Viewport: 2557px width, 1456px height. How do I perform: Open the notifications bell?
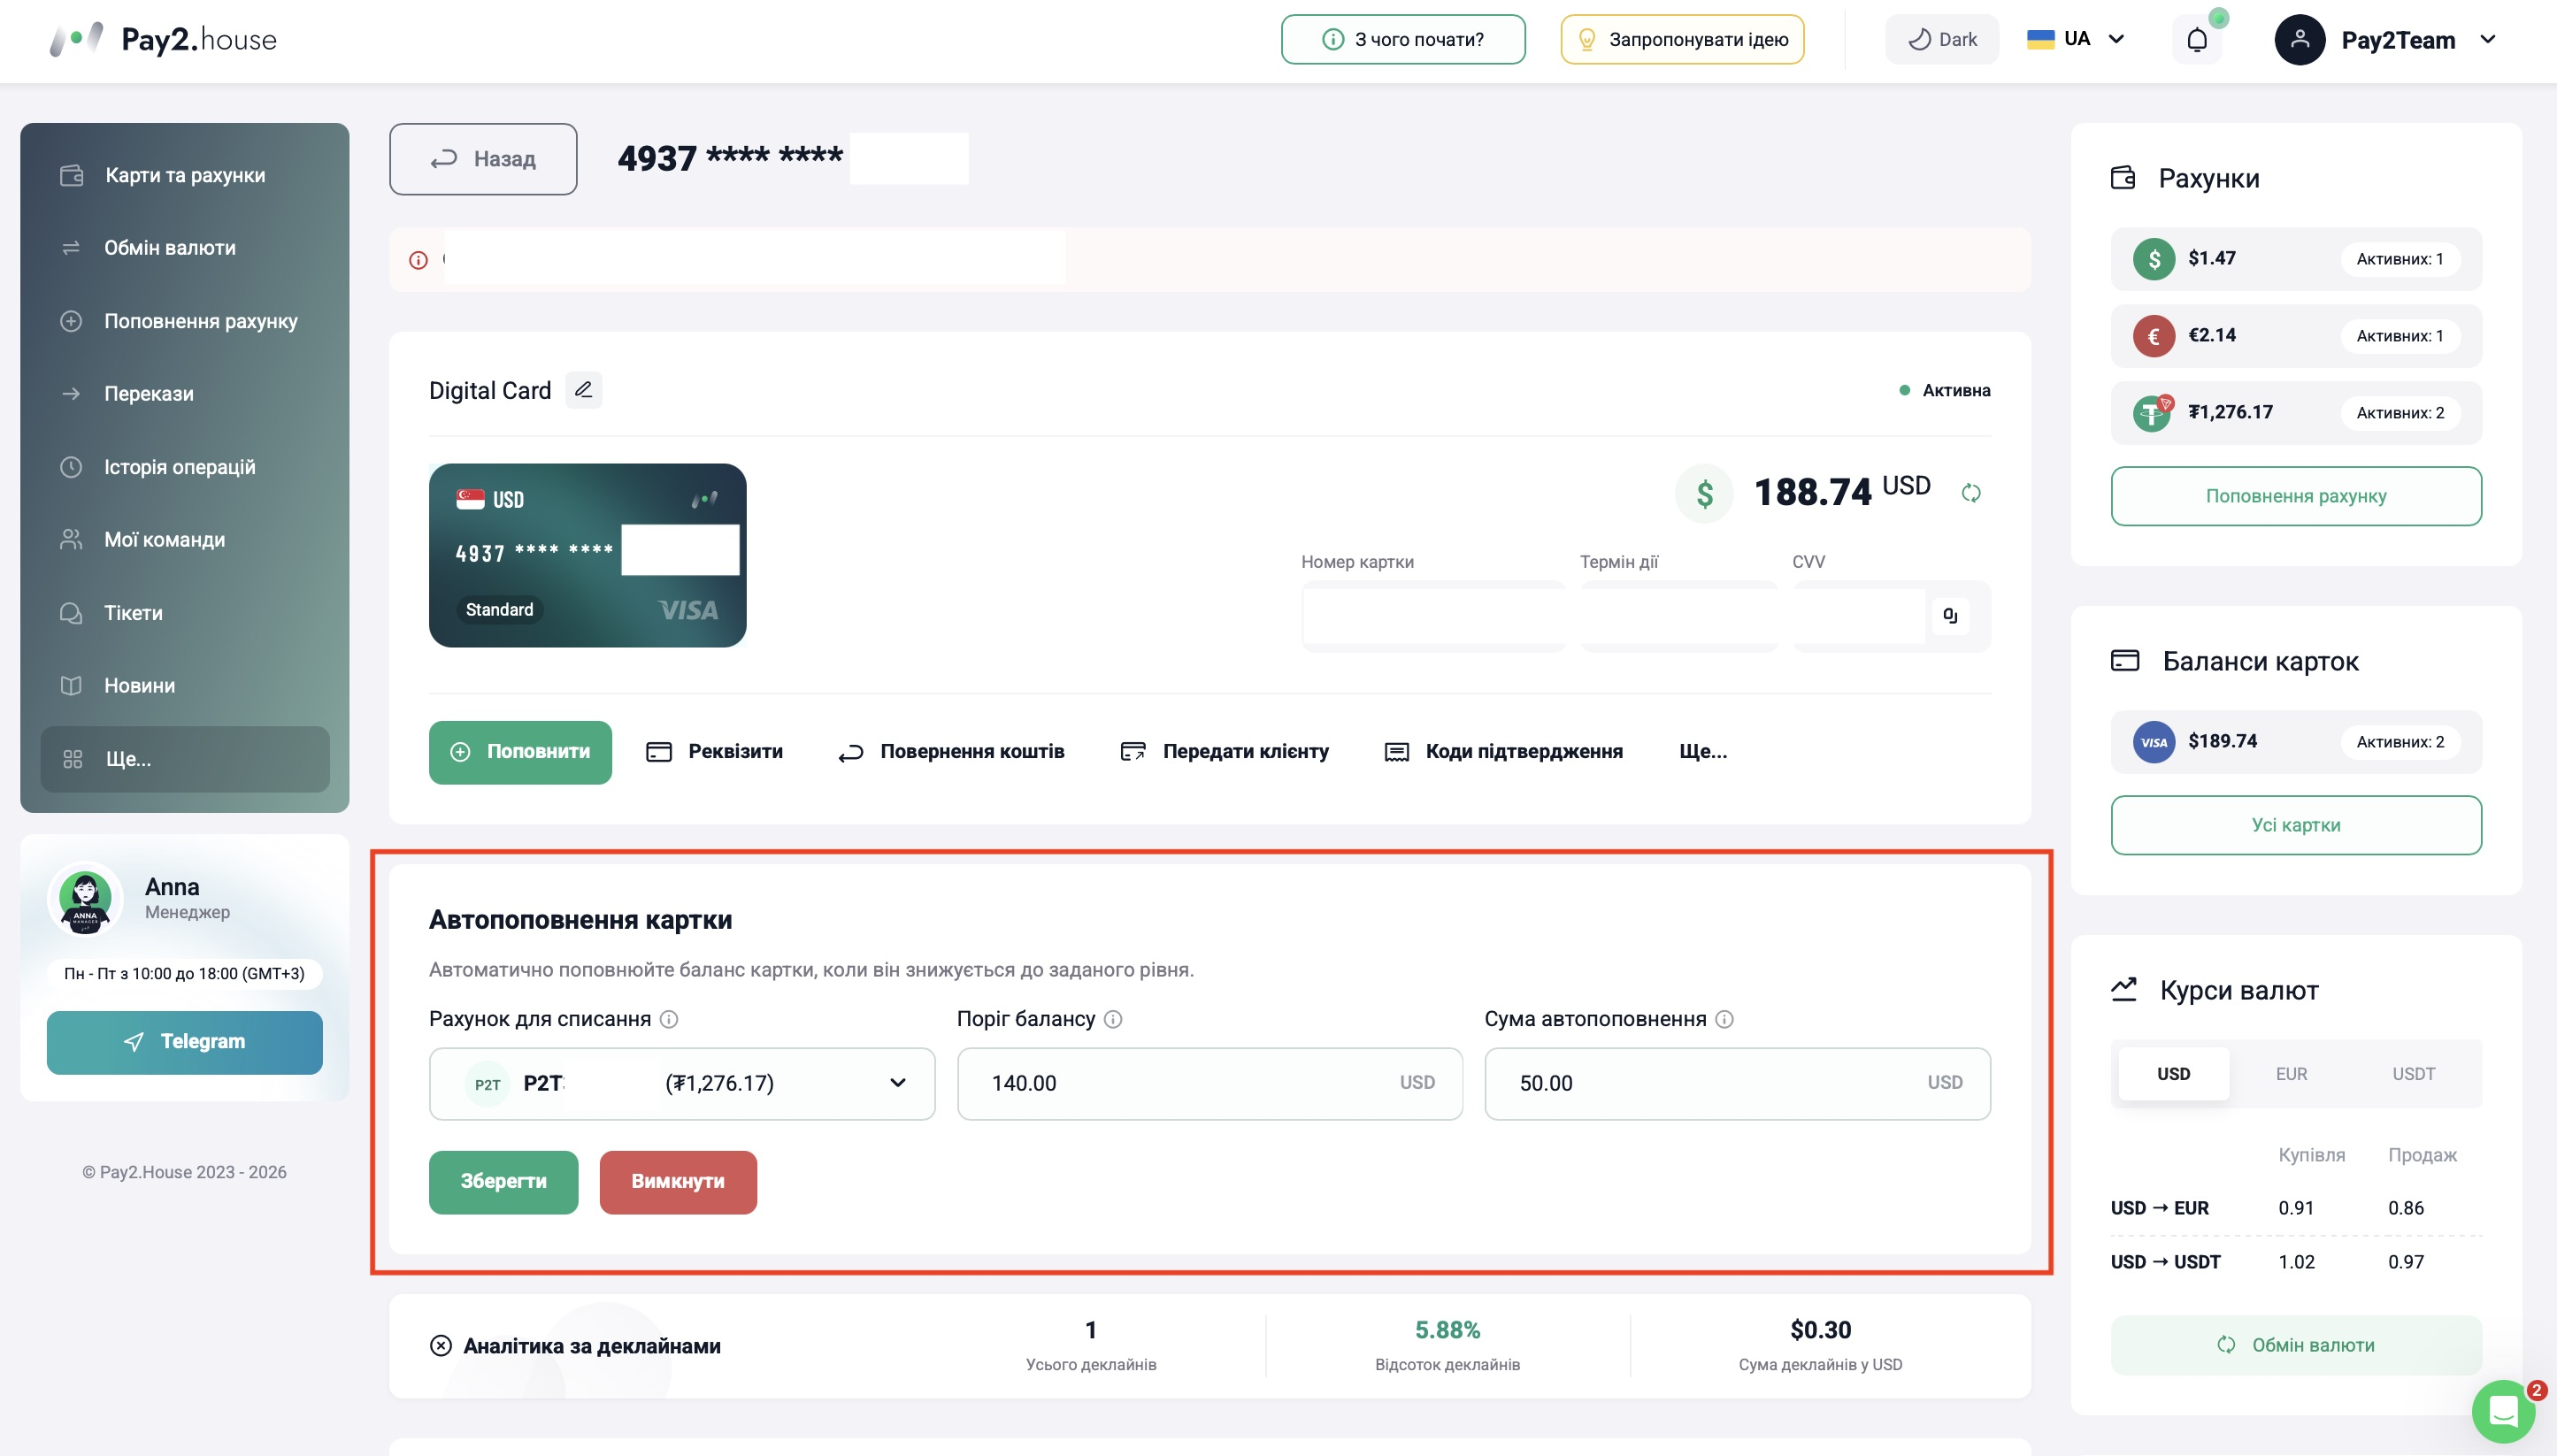[x=2196, y=40]
